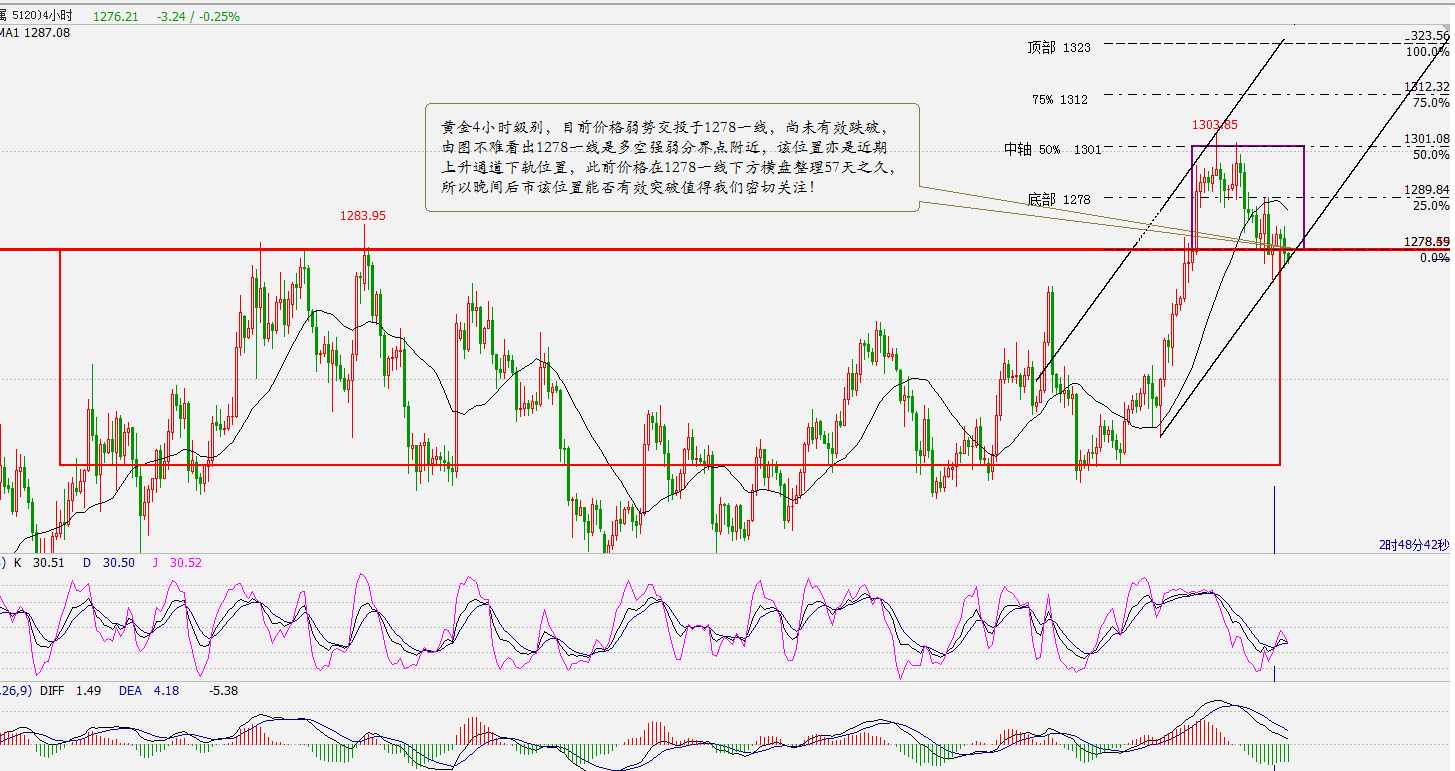Click the countdown timer 2时48分42秒
Screen dimensions: 1455x771
[1414, 544]
